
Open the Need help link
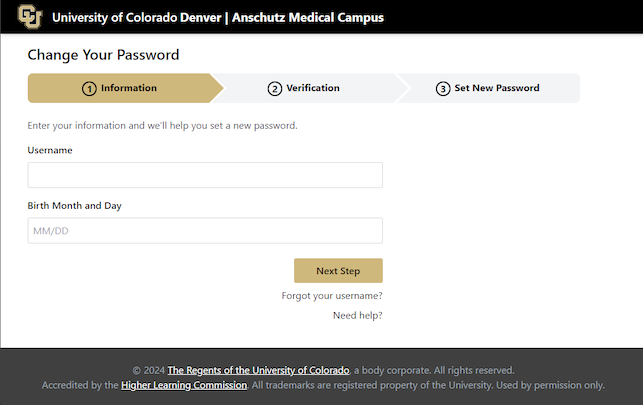tap(358, 315)
